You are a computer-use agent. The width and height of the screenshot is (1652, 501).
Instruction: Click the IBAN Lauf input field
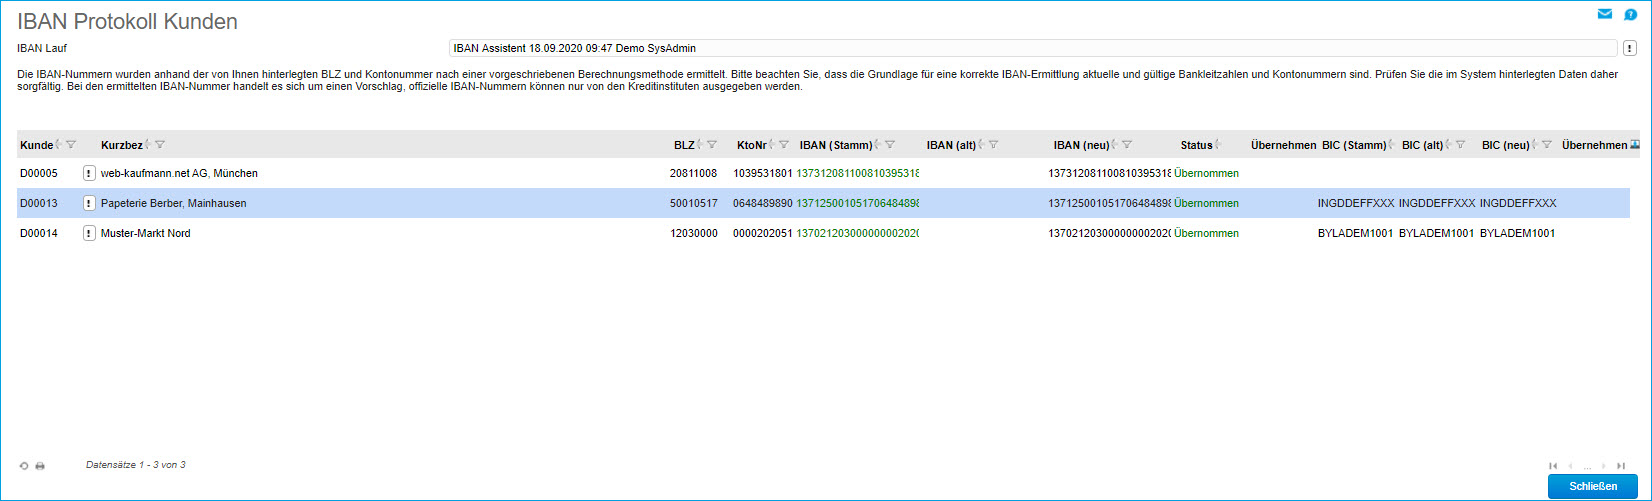point(1032,48)
